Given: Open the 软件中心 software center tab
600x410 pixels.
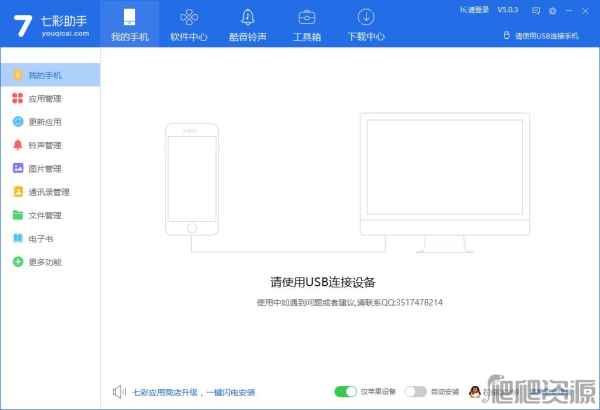Looking at the screenshot, I should tap(187, 24).
